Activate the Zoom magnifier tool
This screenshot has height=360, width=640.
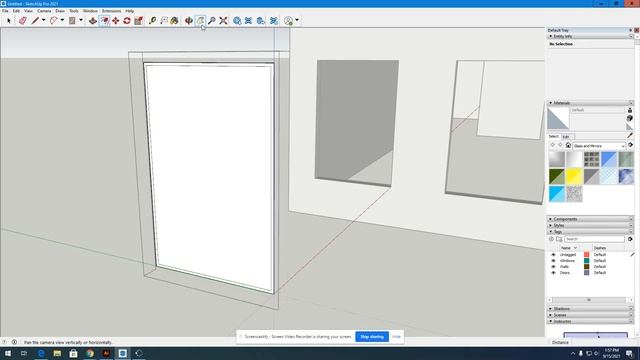[x=211, y=20]
